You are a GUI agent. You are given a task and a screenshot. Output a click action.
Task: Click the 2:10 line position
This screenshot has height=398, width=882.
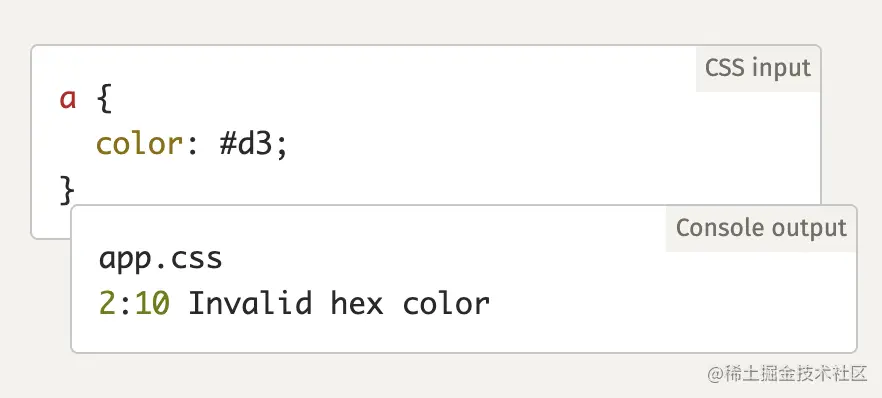[x=134, y=304]
